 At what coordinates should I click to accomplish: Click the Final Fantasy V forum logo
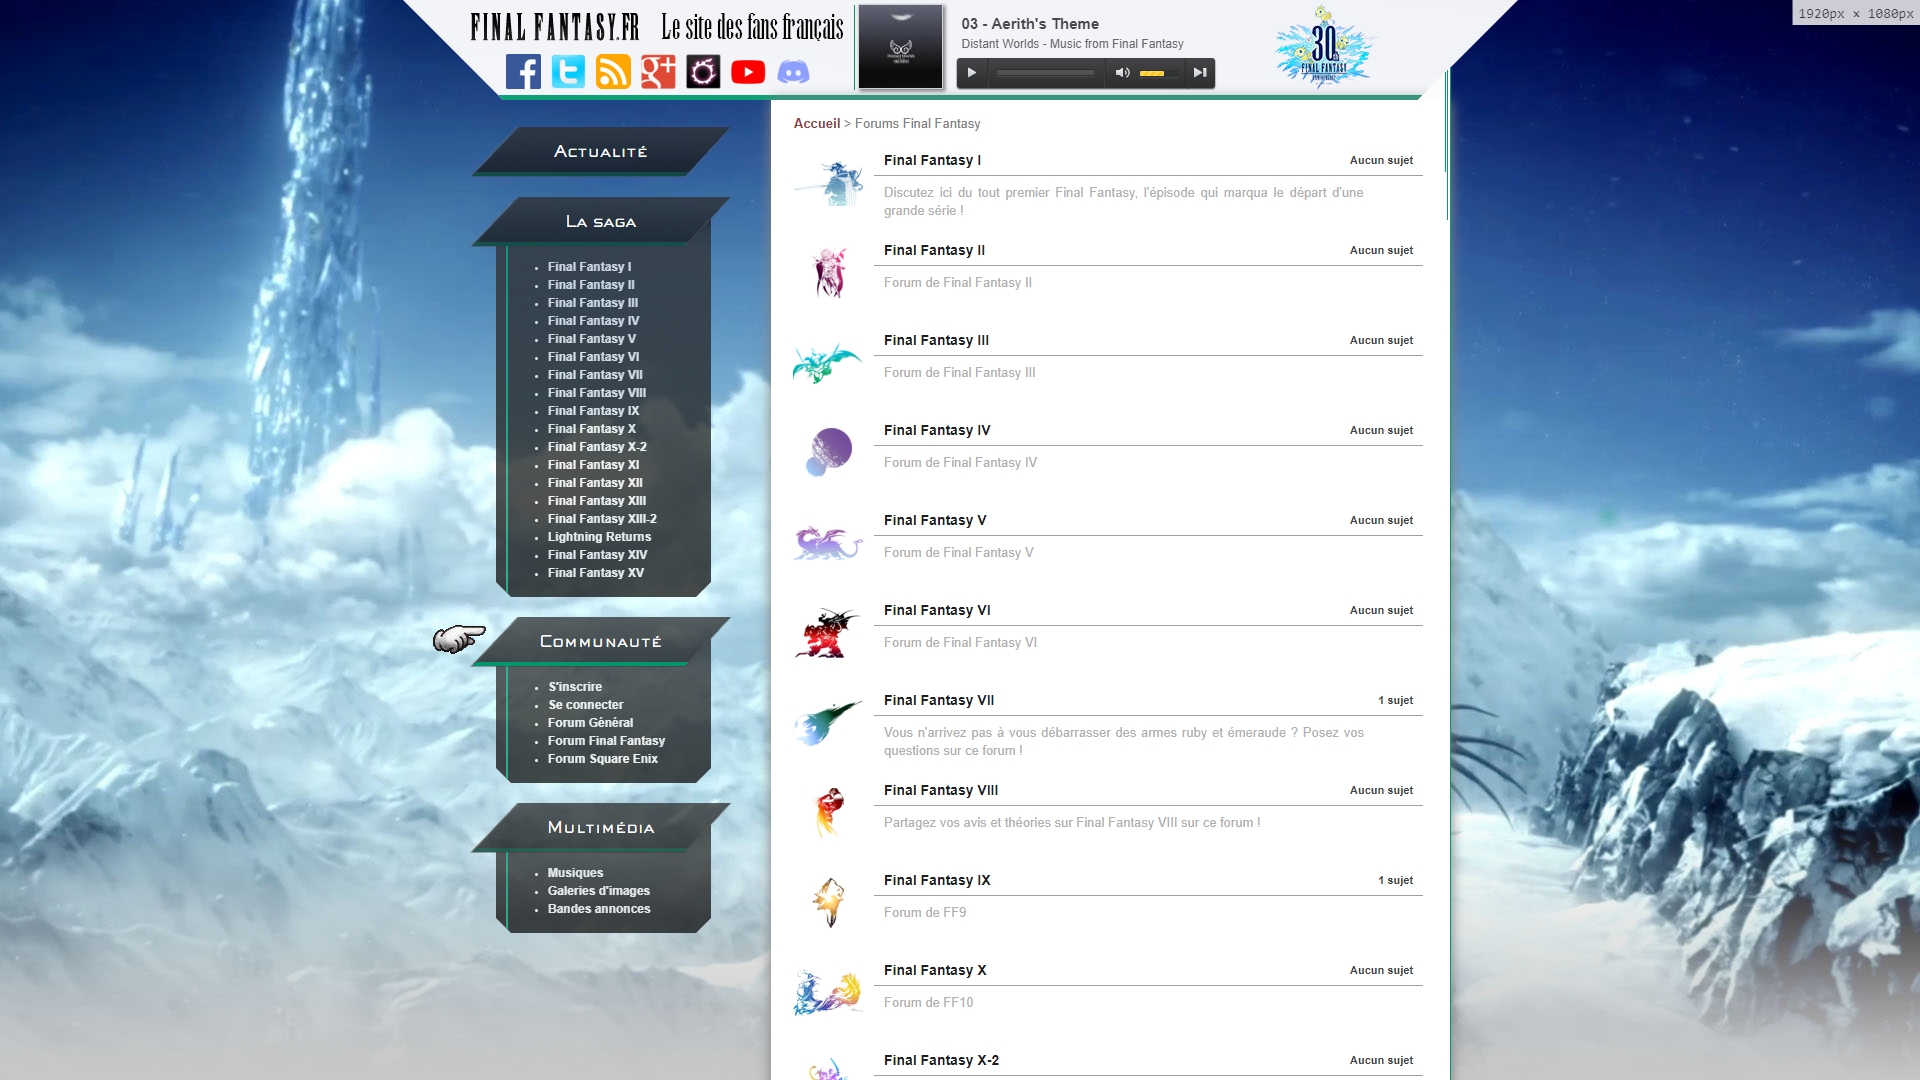[x=828, y=543]
